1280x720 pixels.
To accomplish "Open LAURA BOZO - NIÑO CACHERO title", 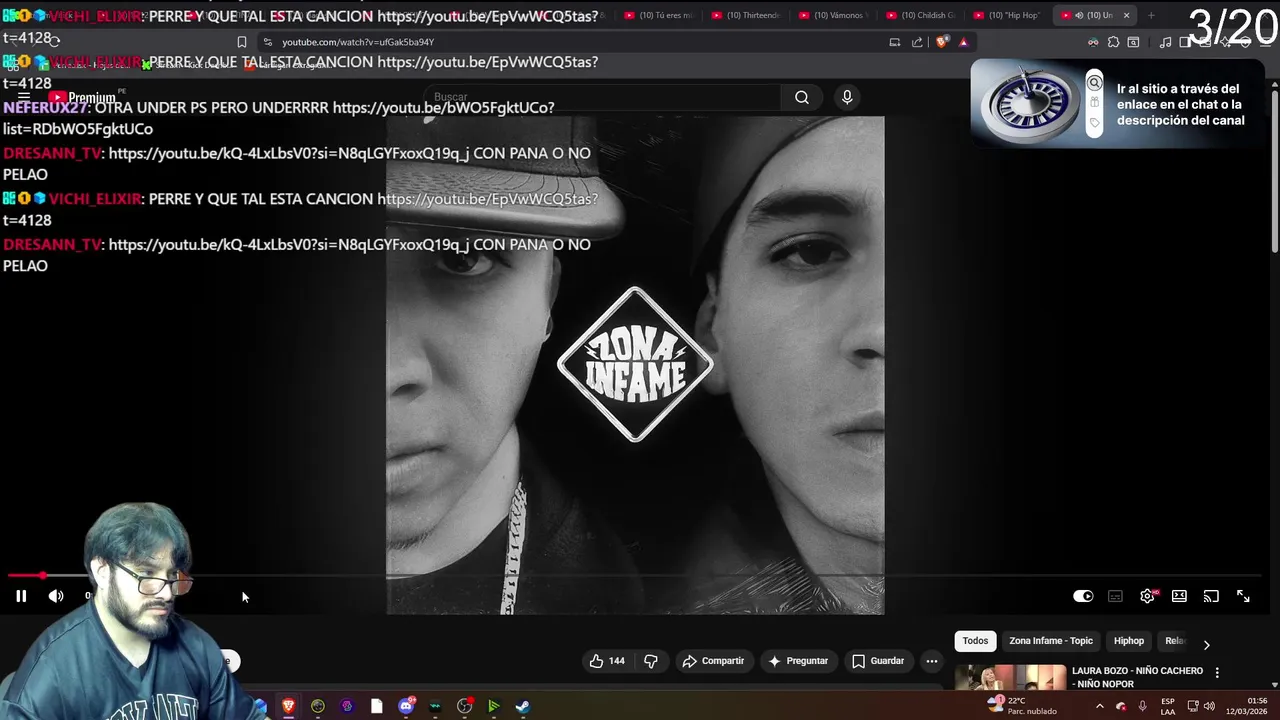I will coord(1137,677).
